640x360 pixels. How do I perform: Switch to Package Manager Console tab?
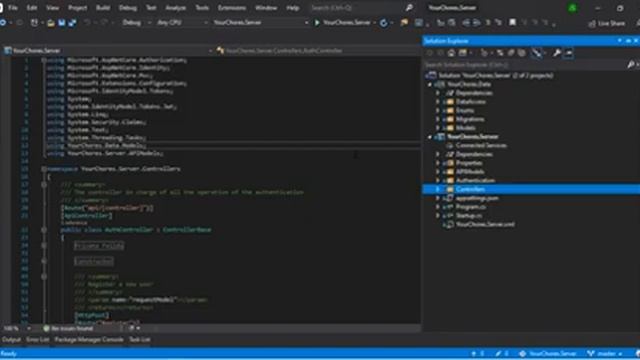(89, 340)
